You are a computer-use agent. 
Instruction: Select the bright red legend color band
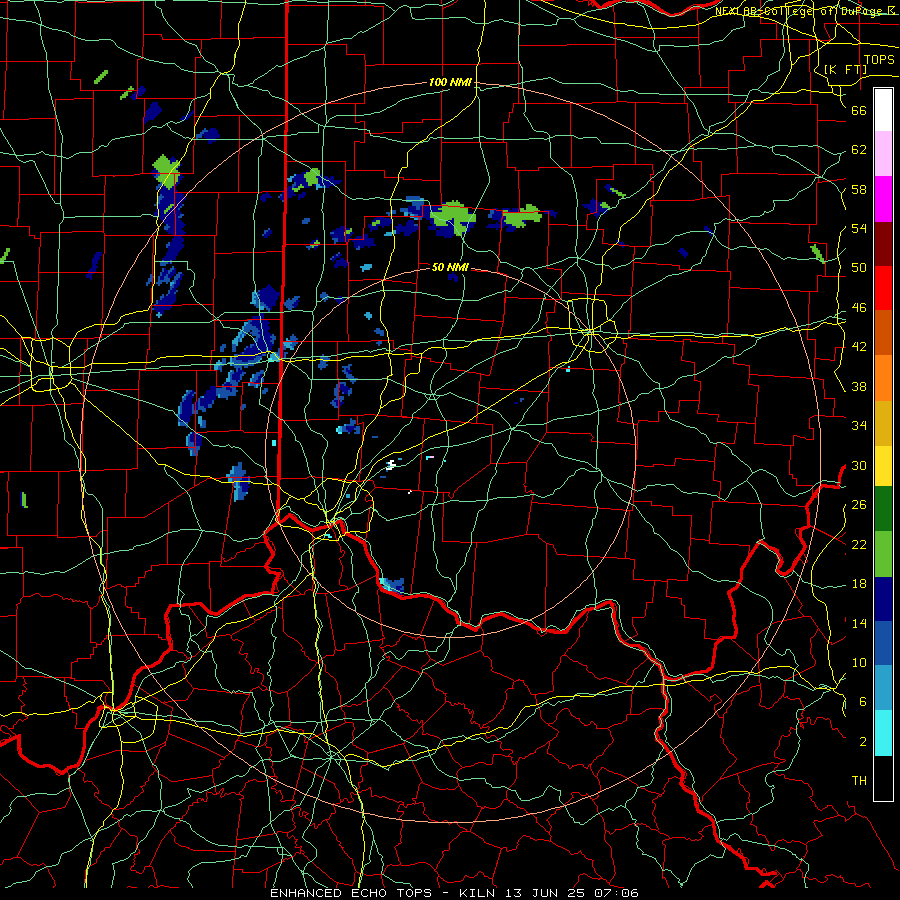pos(883,288)
